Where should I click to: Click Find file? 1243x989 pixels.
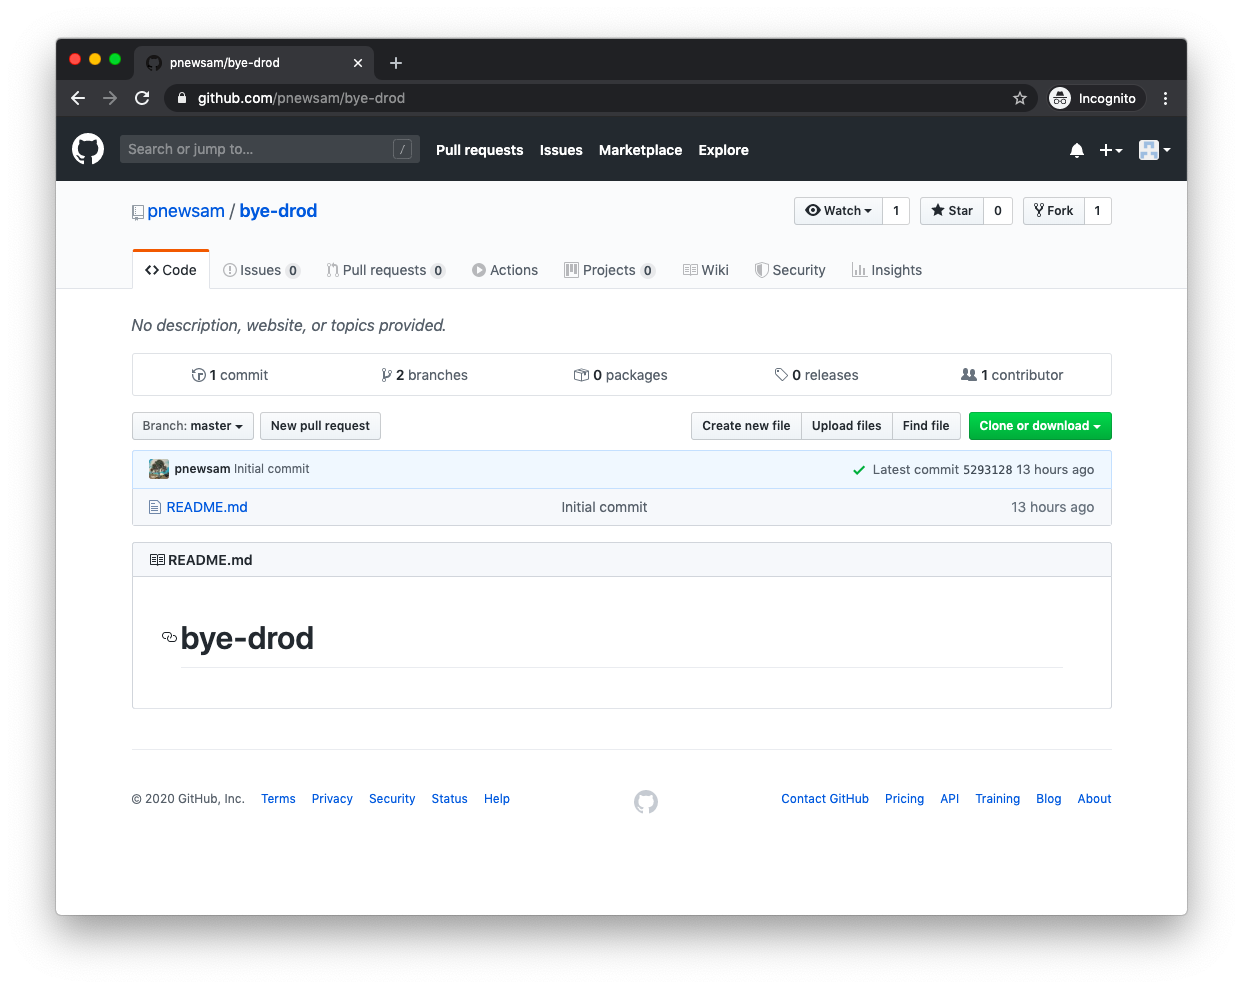point(926,426)
